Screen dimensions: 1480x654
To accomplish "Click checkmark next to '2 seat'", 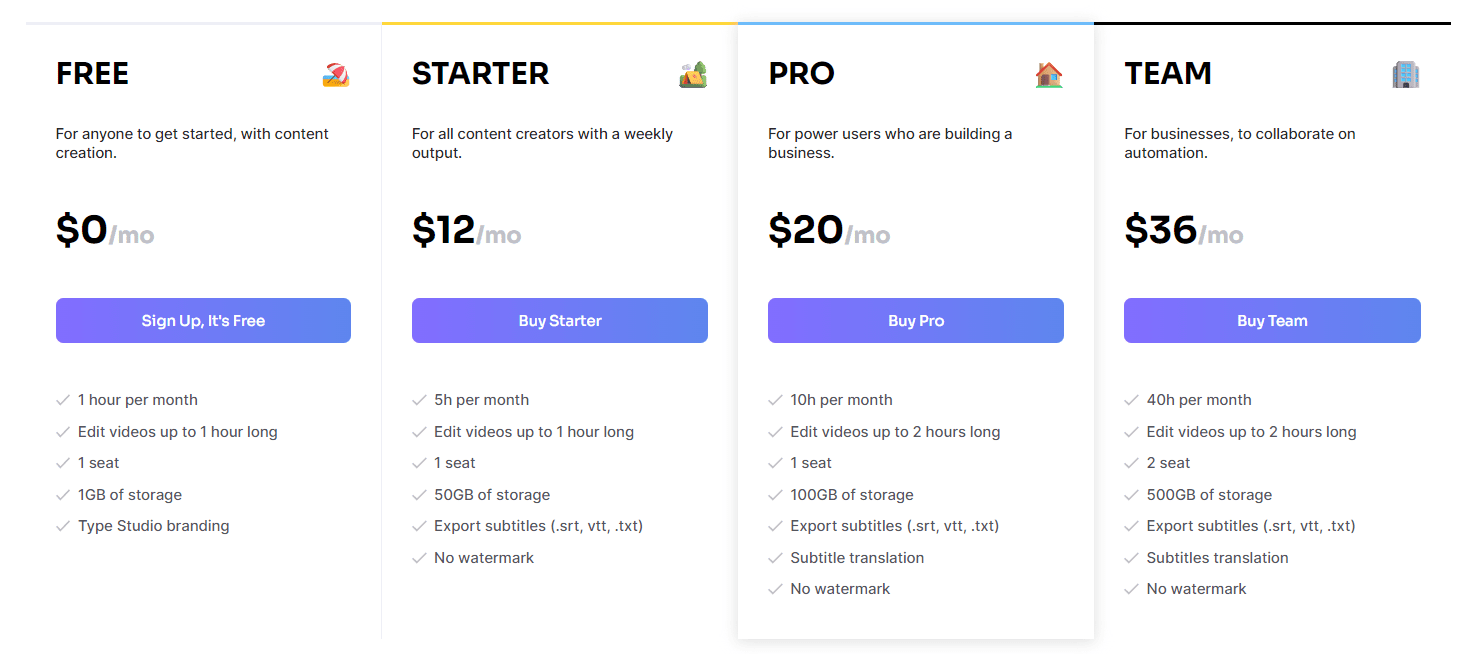I will pos(1131,463).
